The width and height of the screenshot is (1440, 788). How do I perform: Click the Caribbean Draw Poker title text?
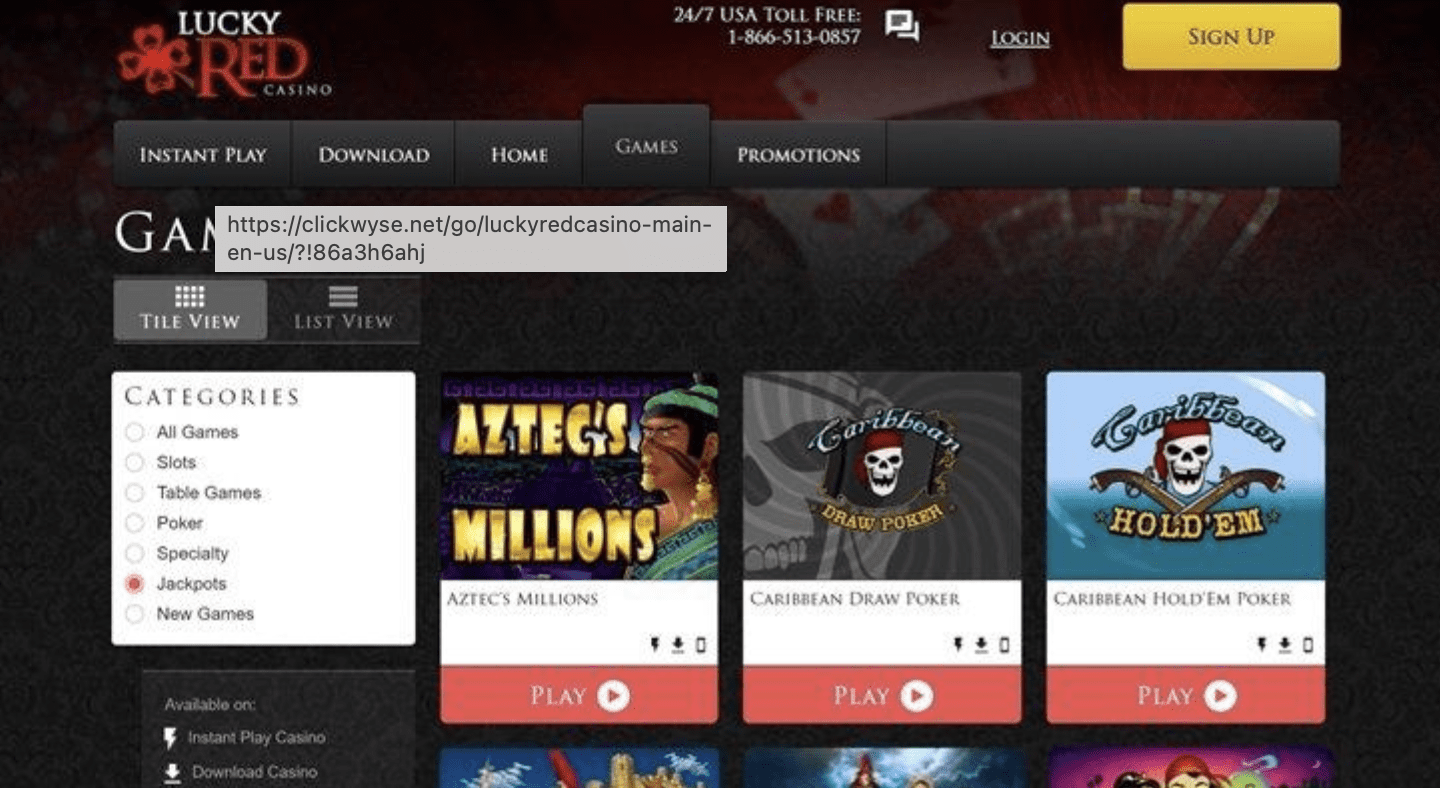855,599
